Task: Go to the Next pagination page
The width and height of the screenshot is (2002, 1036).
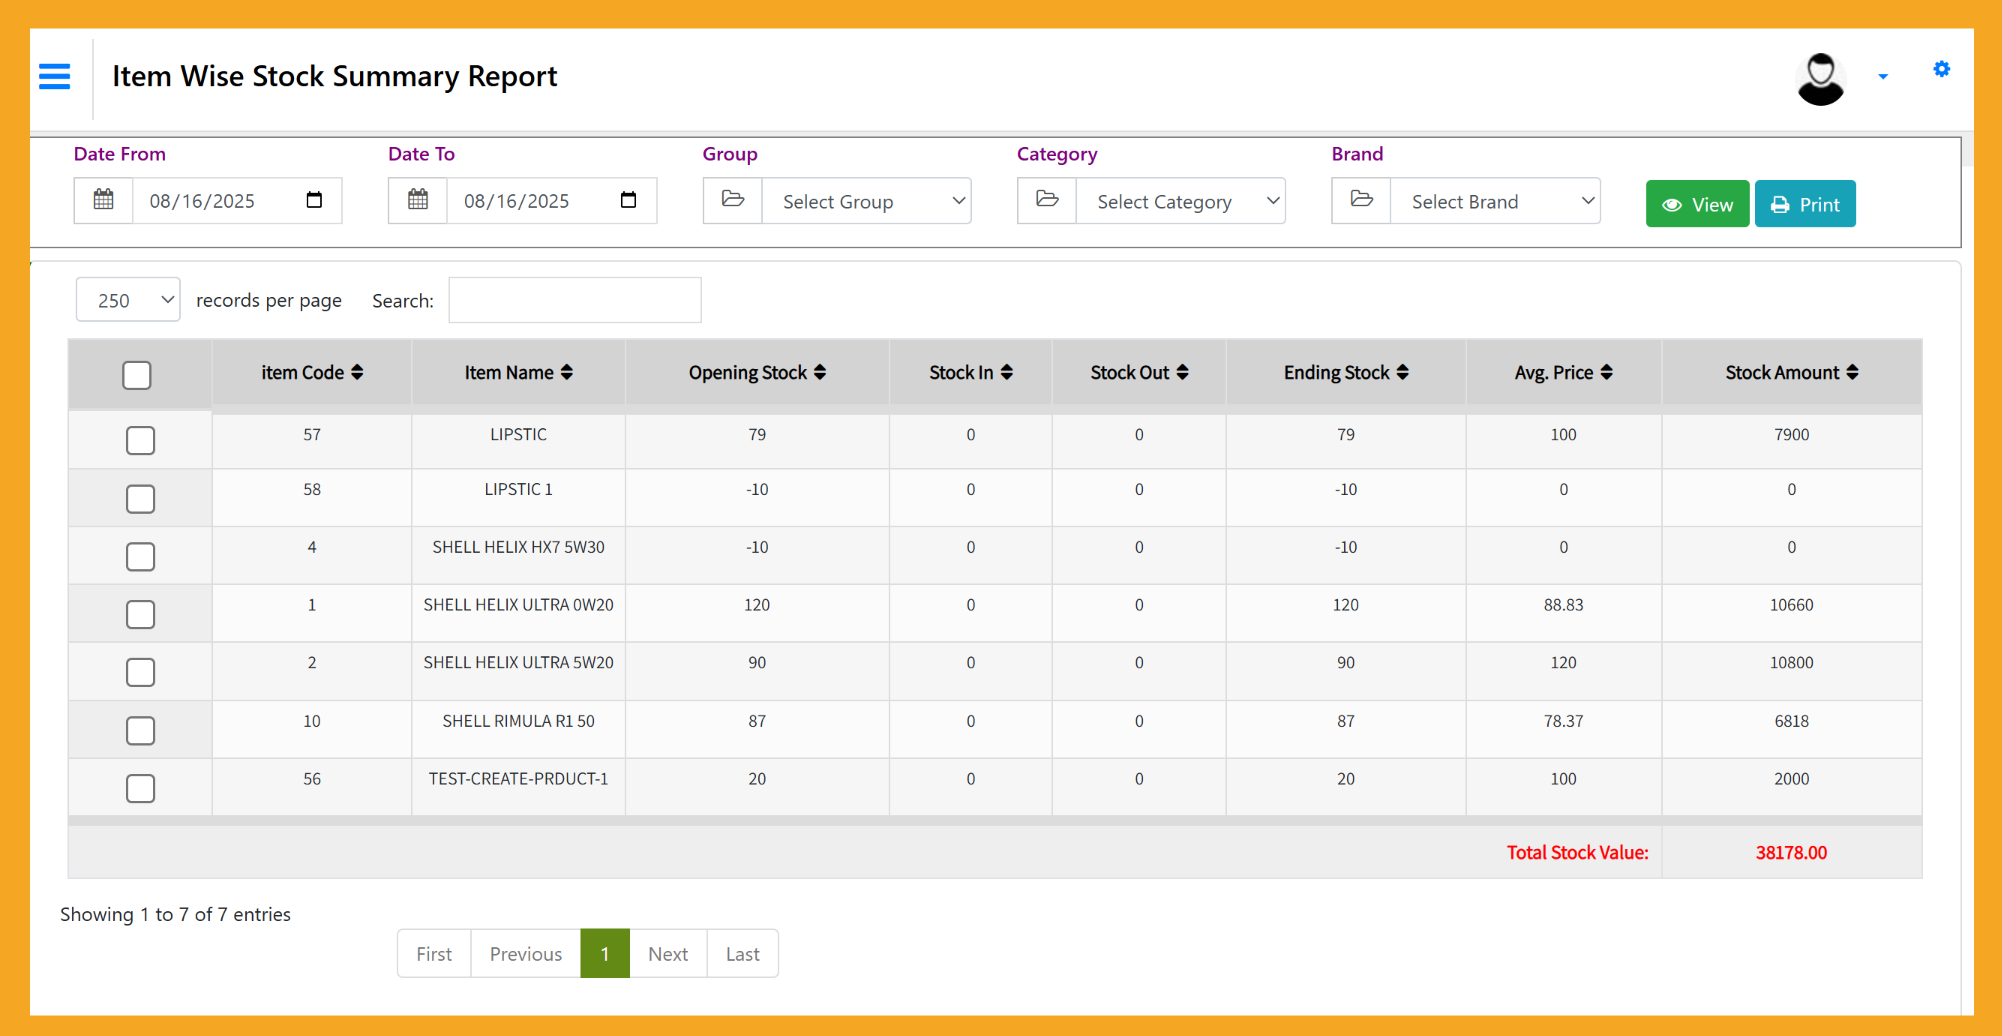Action: coord(667,954)
